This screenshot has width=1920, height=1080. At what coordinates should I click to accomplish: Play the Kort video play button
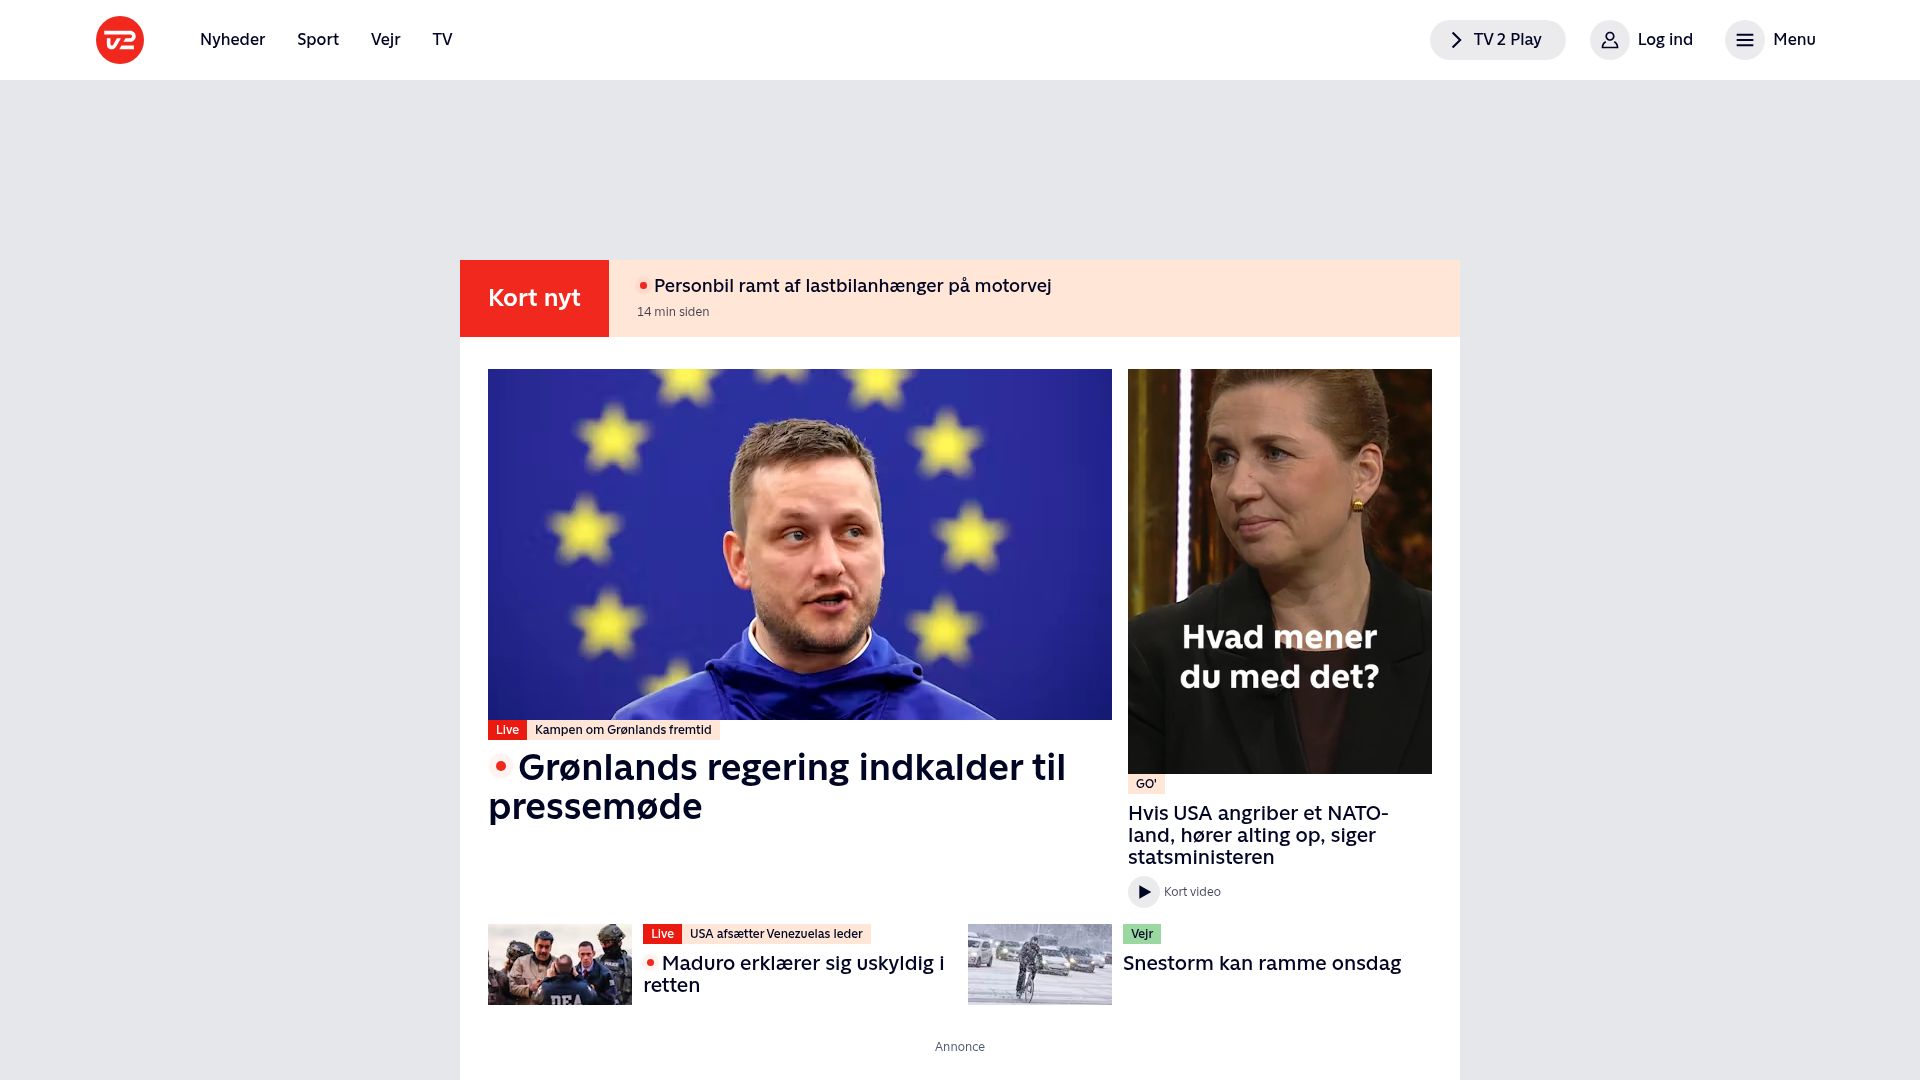click(1143, 892)
